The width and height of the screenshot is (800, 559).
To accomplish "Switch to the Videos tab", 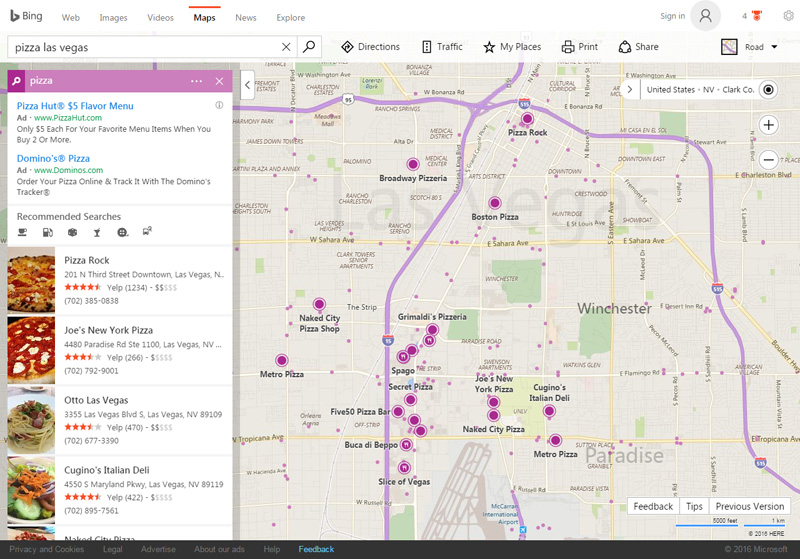I will point(160,17).
